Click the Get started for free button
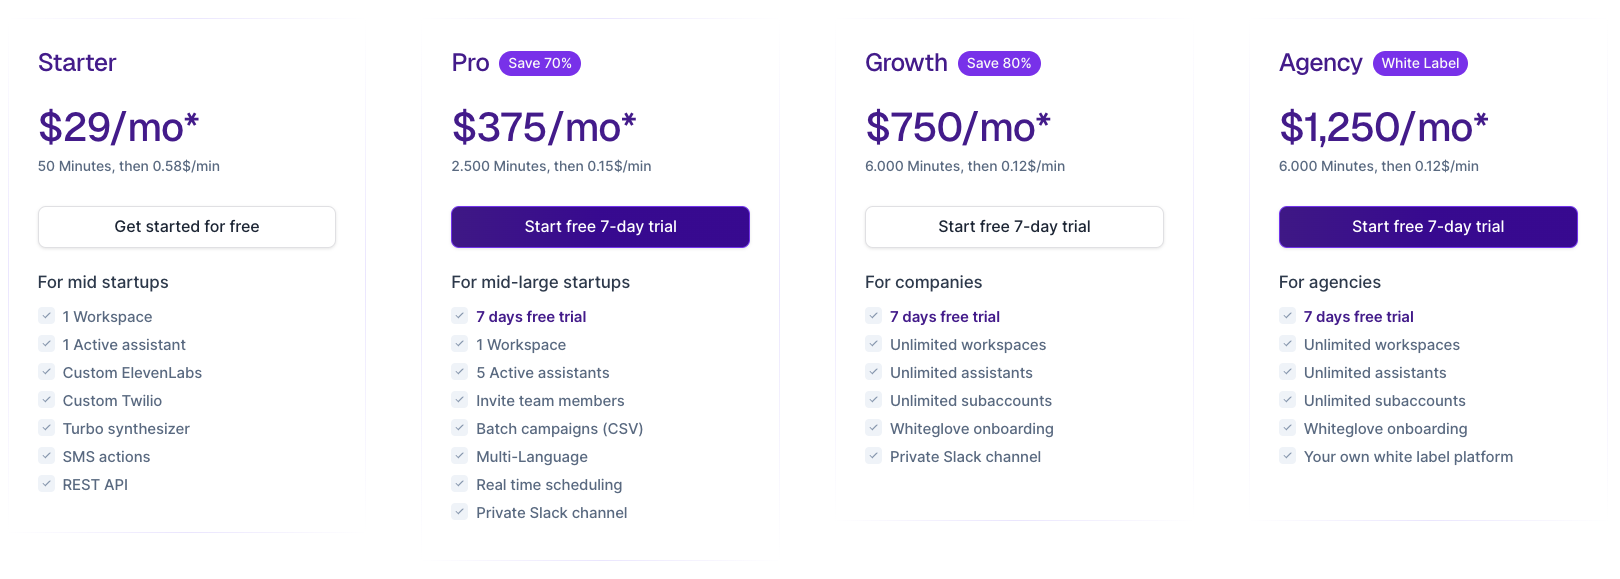Image resolution: width=1620 pixels, height=579 pixels. [x=187, y=227]
